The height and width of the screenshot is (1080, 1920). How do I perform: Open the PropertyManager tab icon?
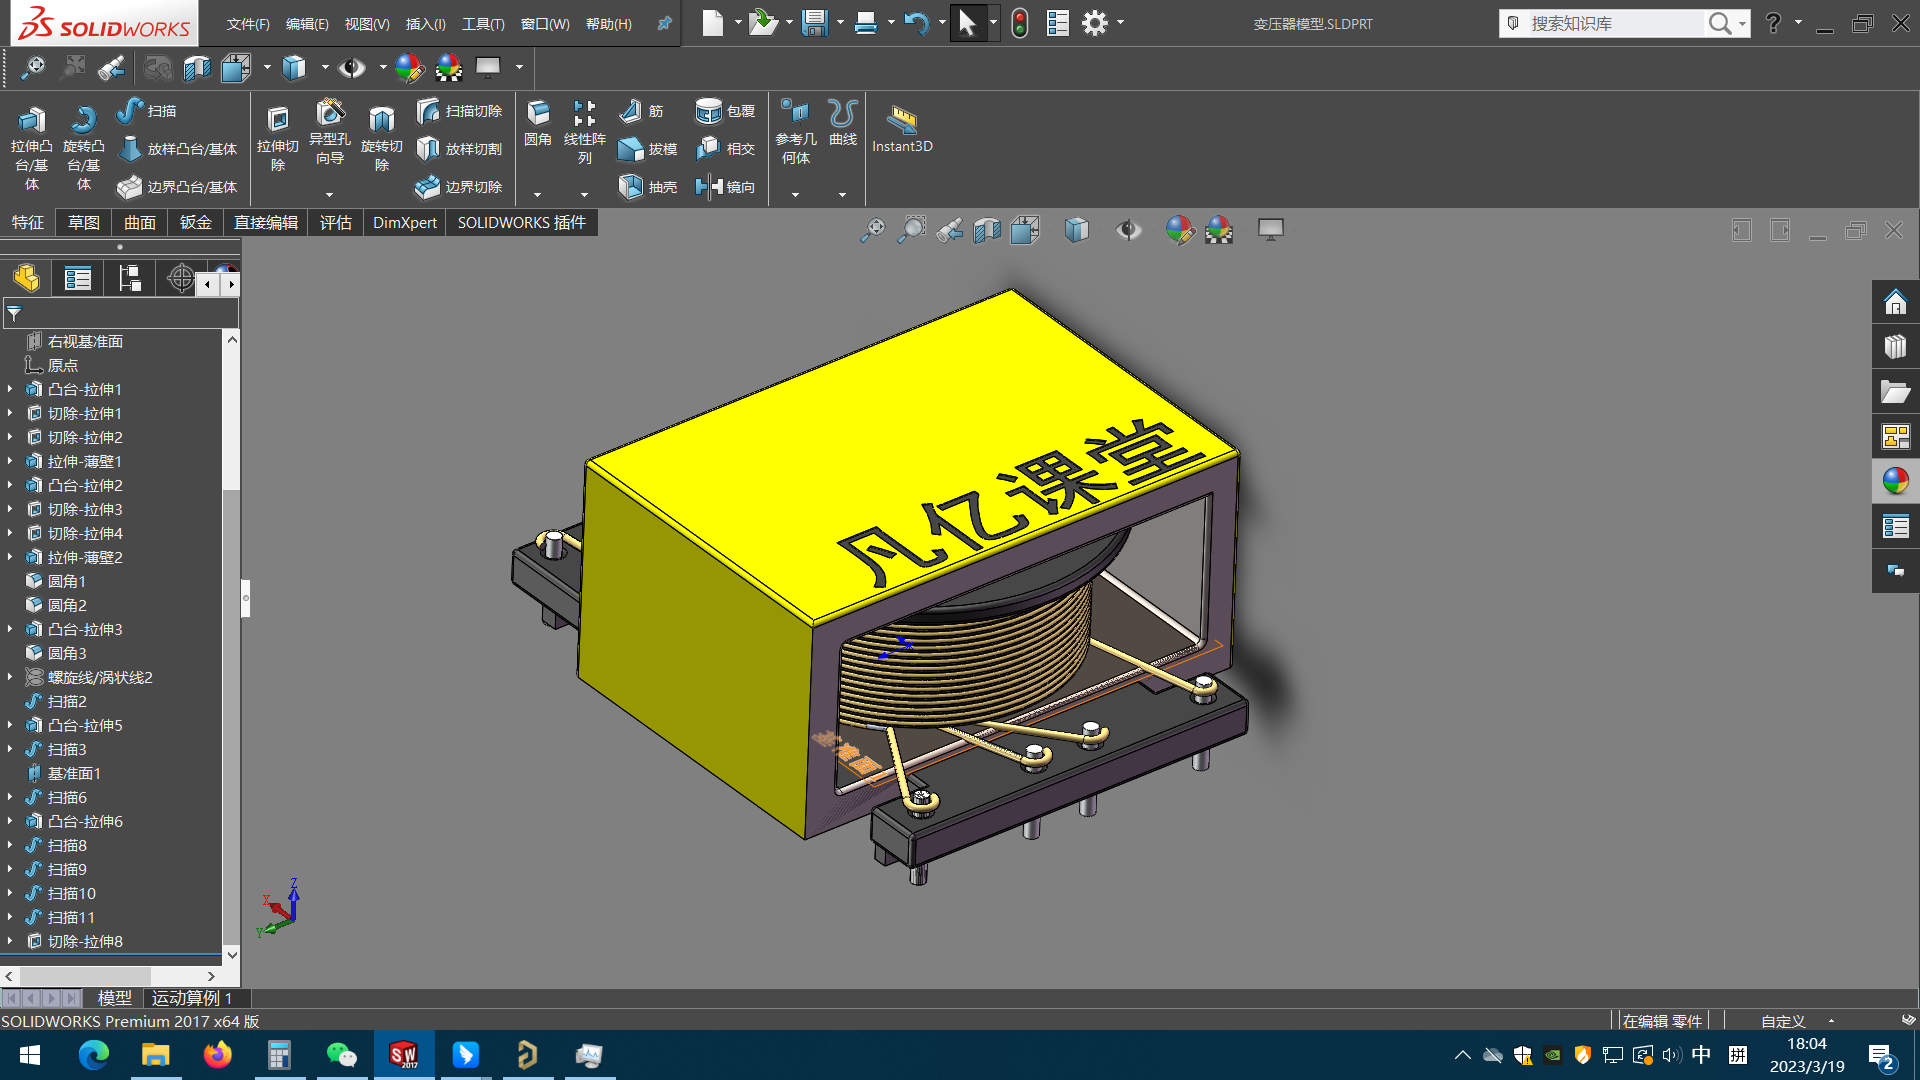(78, 278)
